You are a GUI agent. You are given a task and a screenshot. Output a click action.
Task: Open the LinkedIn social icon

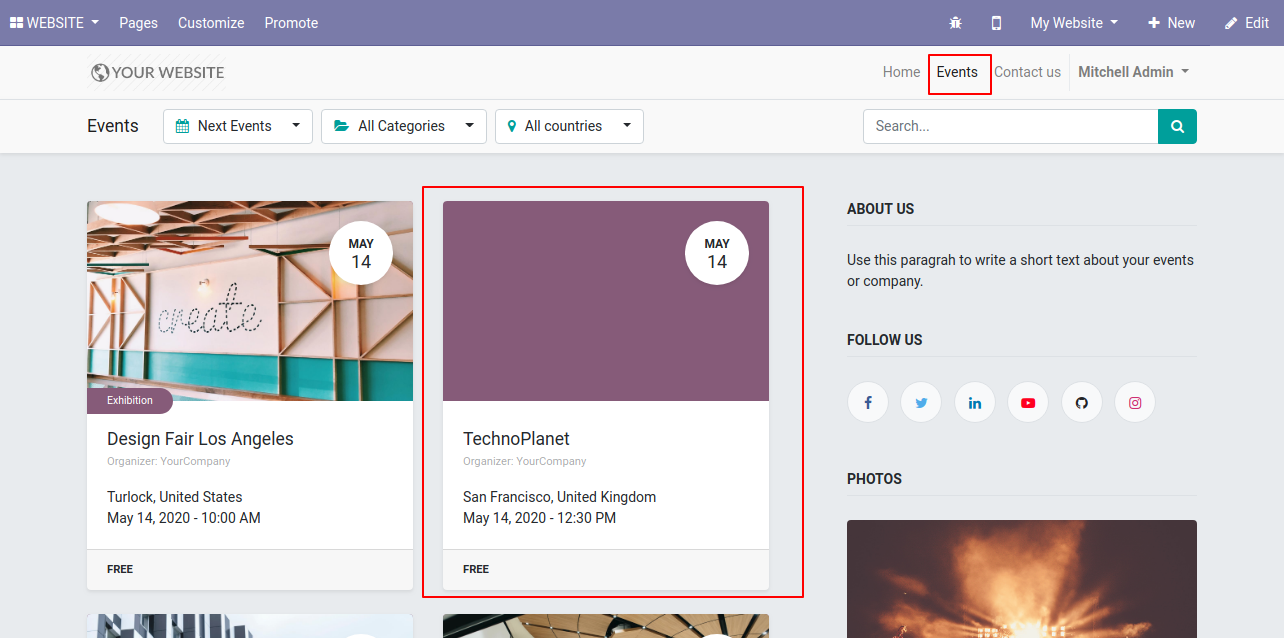point(975,403)
